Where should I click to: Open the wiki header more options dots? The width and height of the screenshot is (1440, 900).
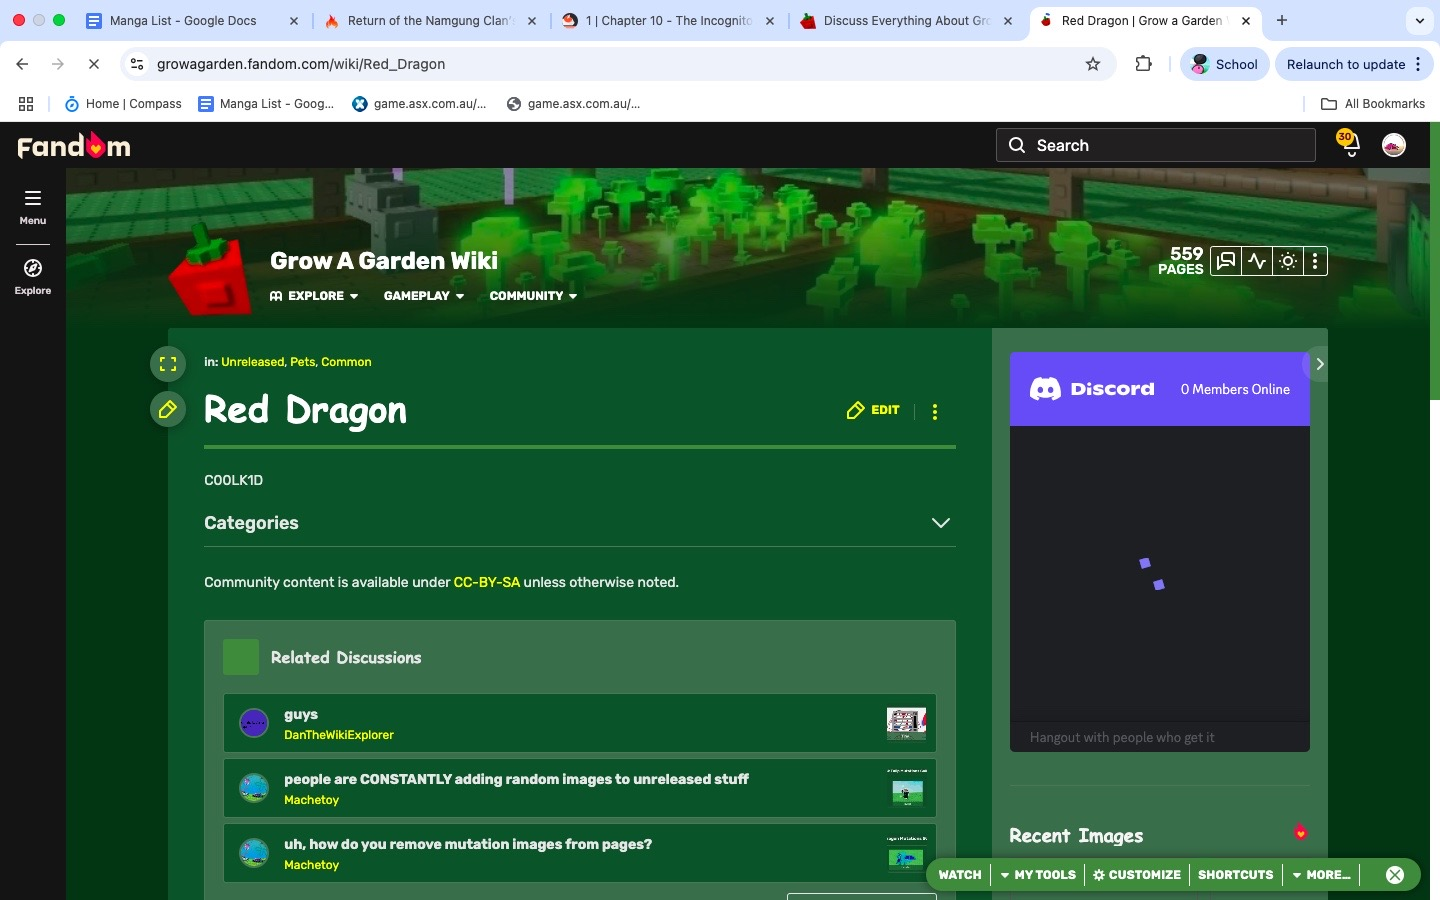(x=1315, y=261)
